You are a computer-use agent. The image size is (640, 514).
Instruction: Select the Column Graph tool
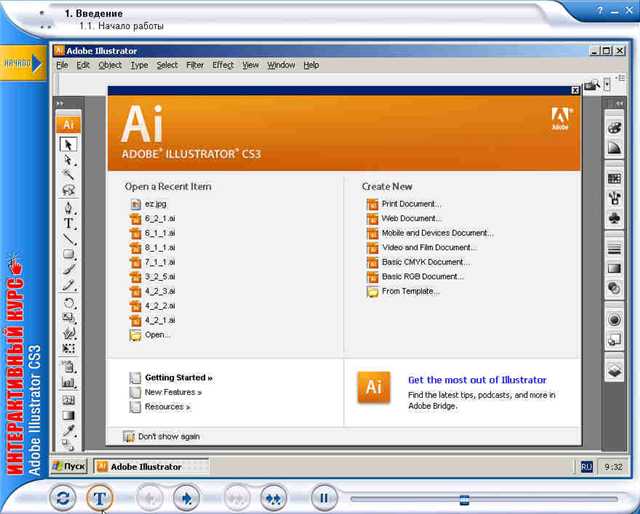(x=68, y=382)
